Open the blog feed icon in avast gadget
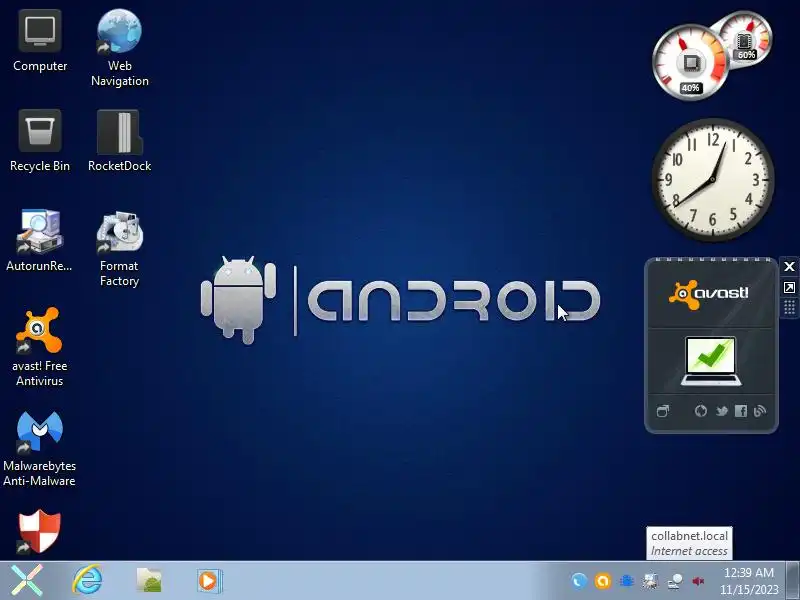The image size is (800, 600). click(760, 411)
